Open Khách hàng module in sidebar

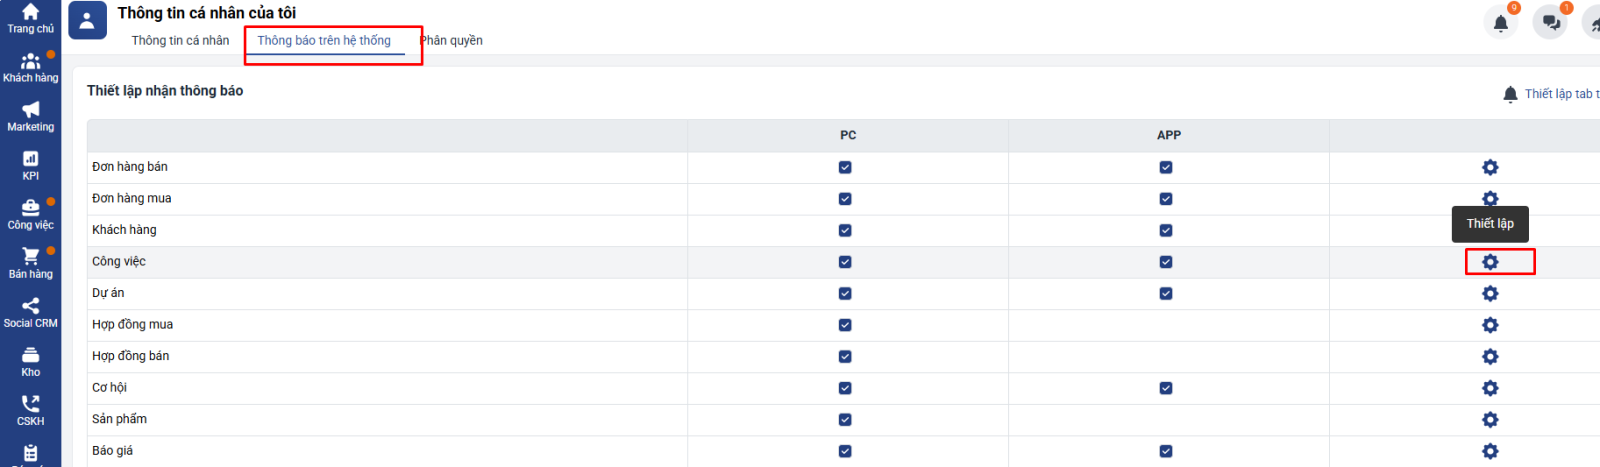[30, 67]
